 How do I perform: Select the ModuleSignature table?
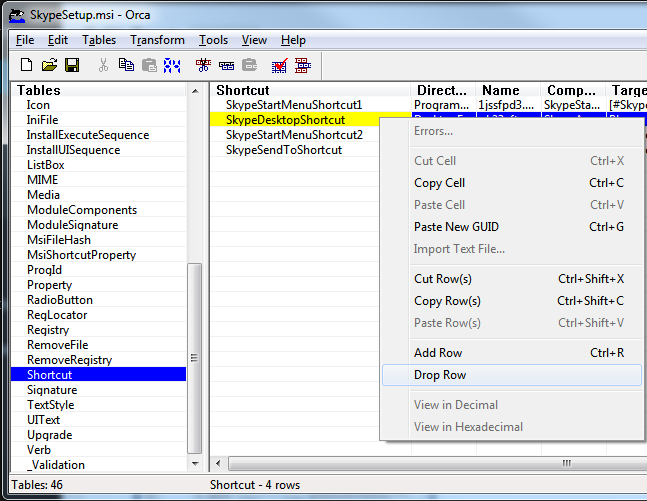pyautogui.click(x=99, y=225)
